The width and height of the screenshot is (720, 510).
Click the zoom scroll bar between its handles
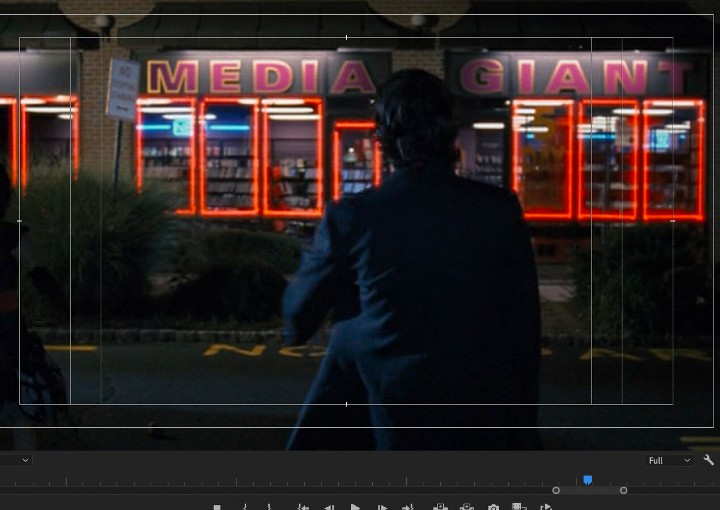(590, 490)
